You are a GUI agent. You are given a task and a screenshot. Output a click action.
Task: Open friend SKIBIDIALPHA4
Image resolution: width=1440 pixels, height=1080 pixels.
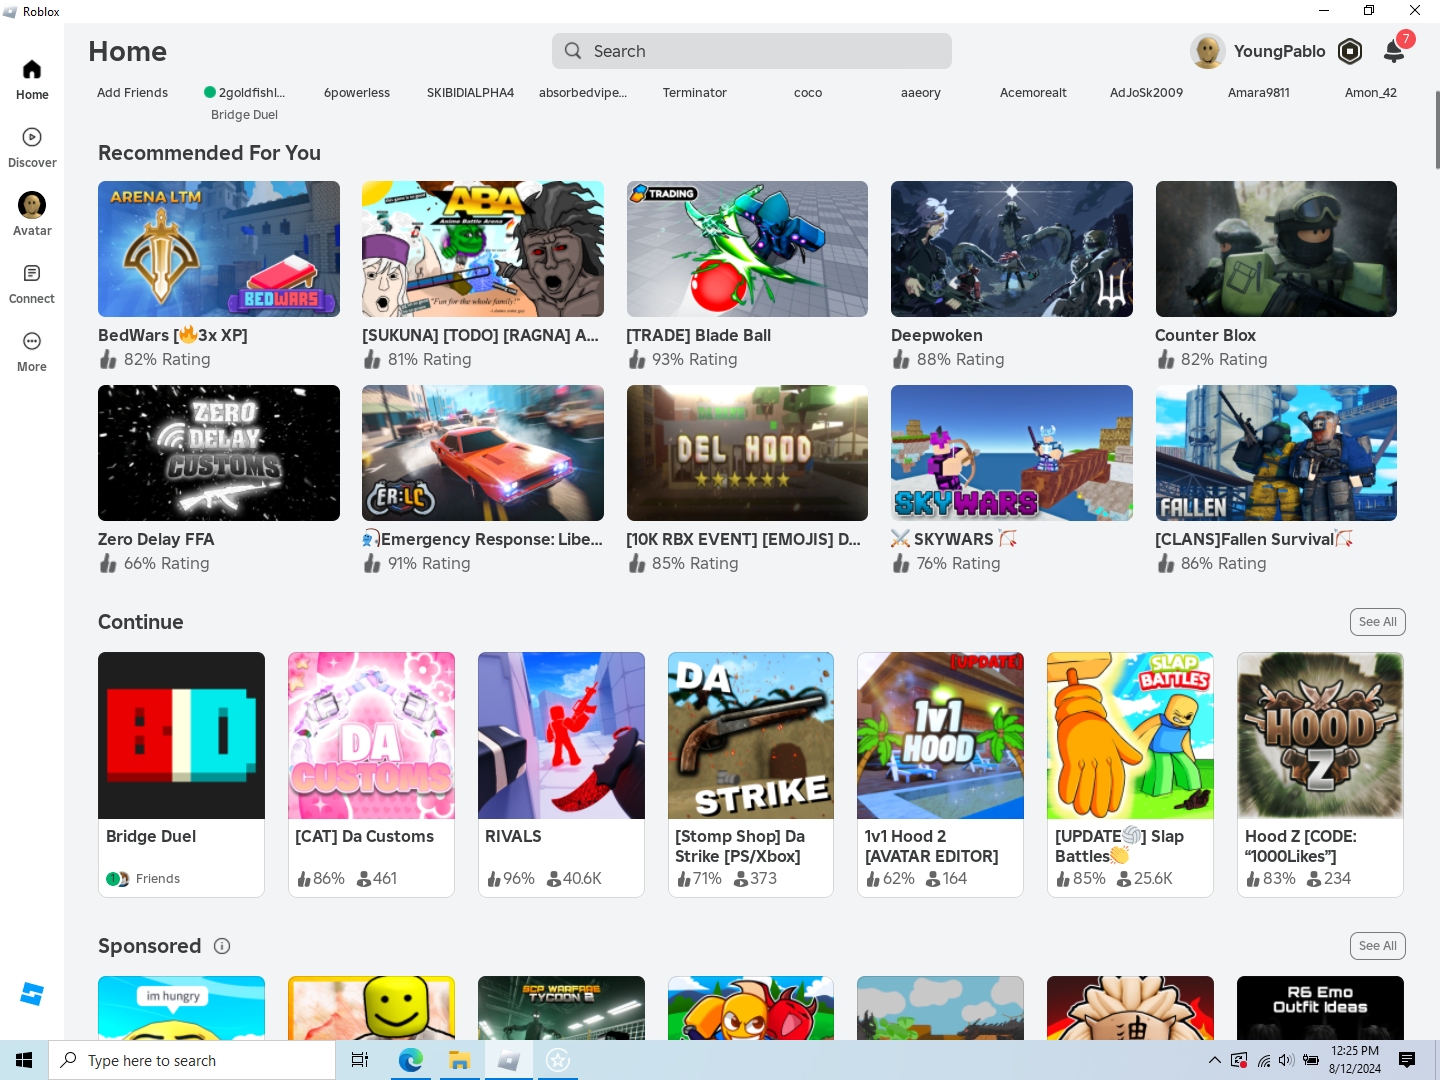click(470, 93)
